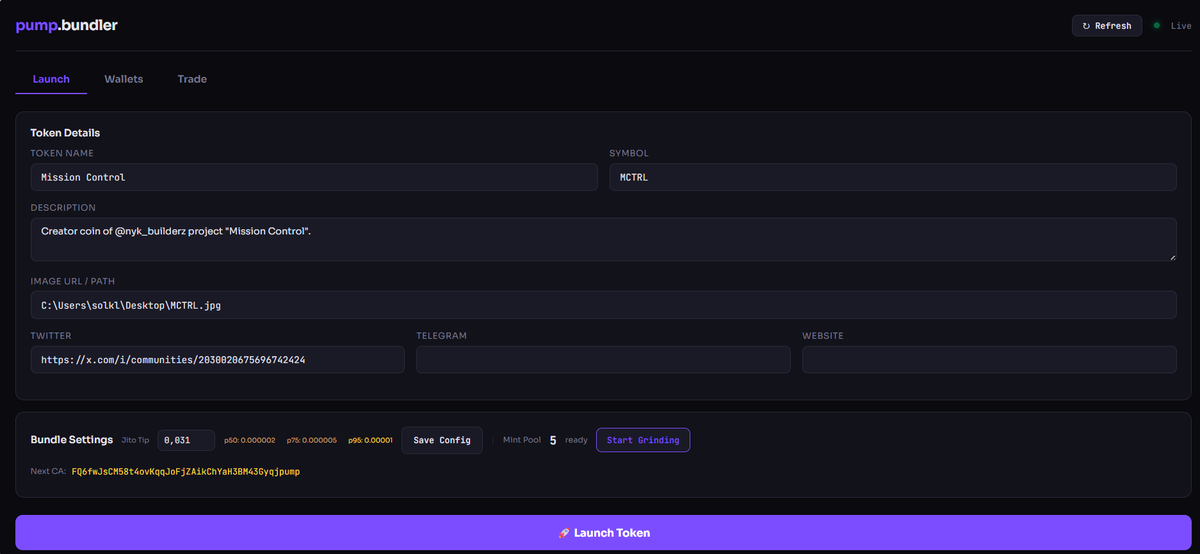Image resolution: width=1200 pixels, height=554 pixels.
Task: Click the green Live status dot
Action: pos(1157,25)
